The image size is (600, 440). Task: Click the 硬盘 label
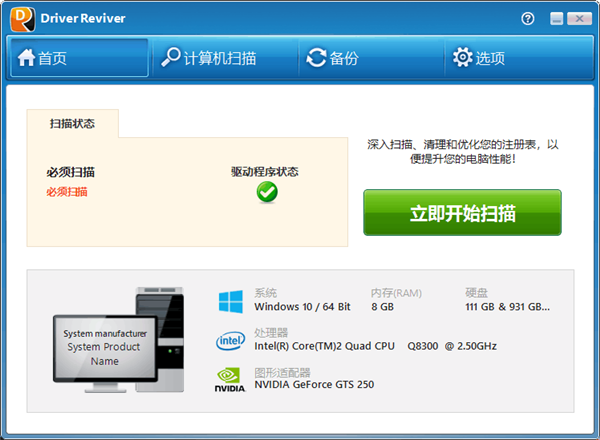[476, 293]
